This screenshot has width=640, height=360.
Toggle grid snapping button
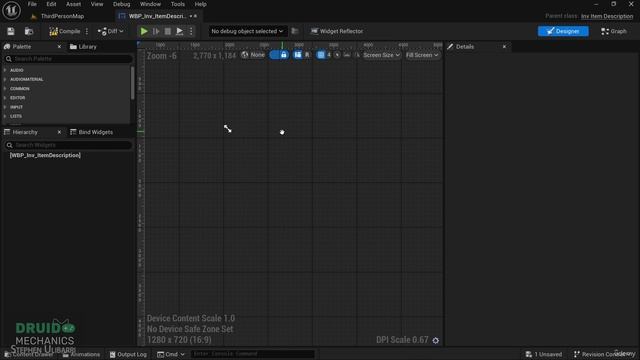click(x=321, y=55)
